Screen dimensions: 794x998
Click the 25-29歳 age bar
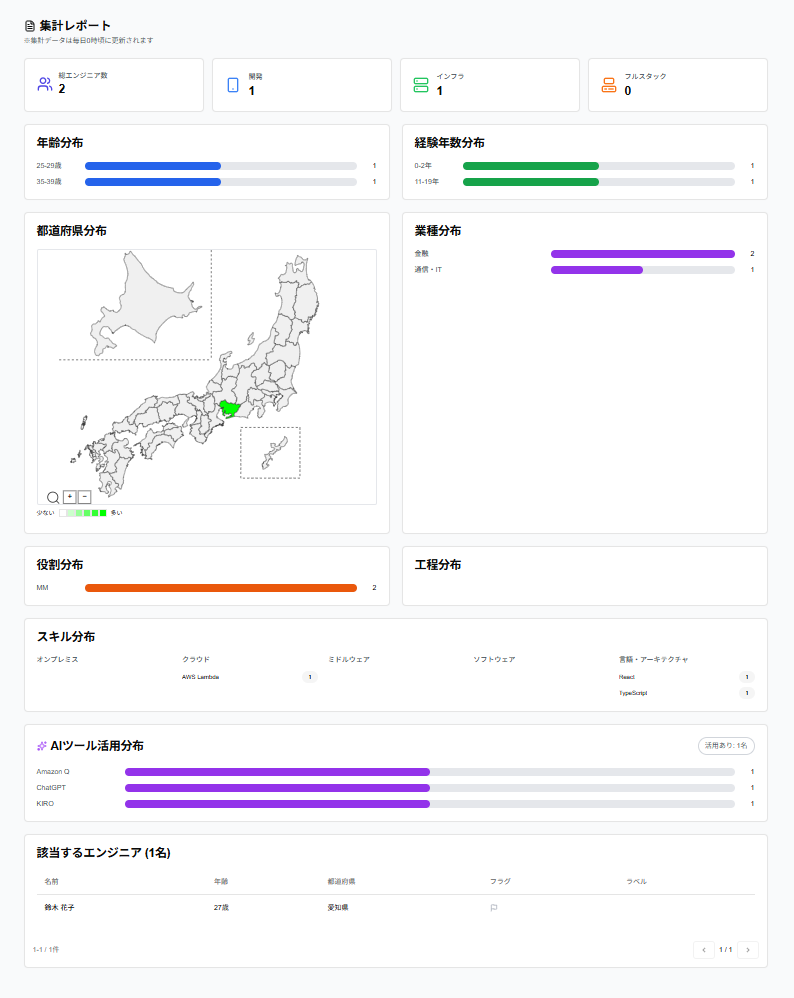(221, 166)
